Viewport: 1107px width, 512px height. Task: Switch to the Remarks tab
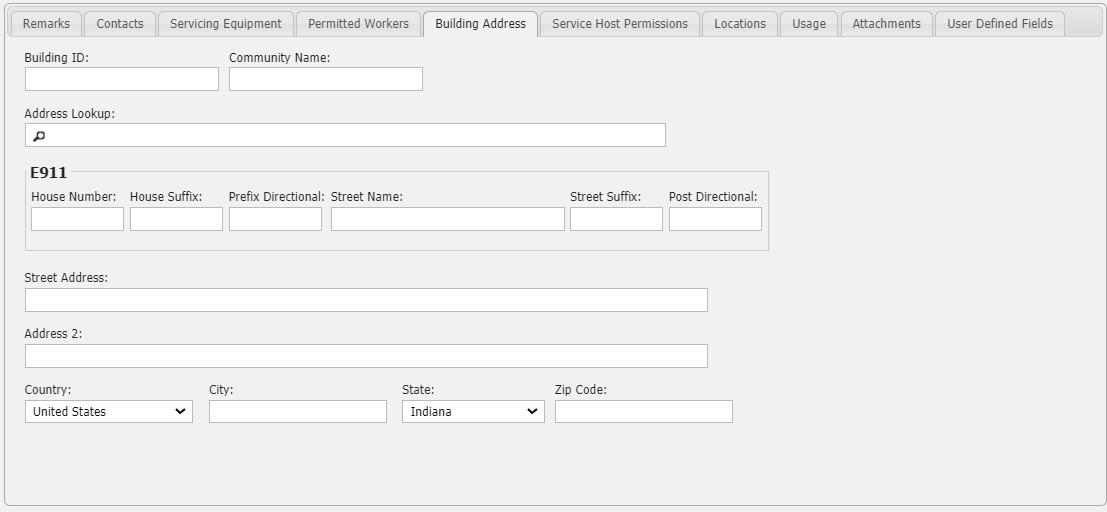[x=46, y=24]
